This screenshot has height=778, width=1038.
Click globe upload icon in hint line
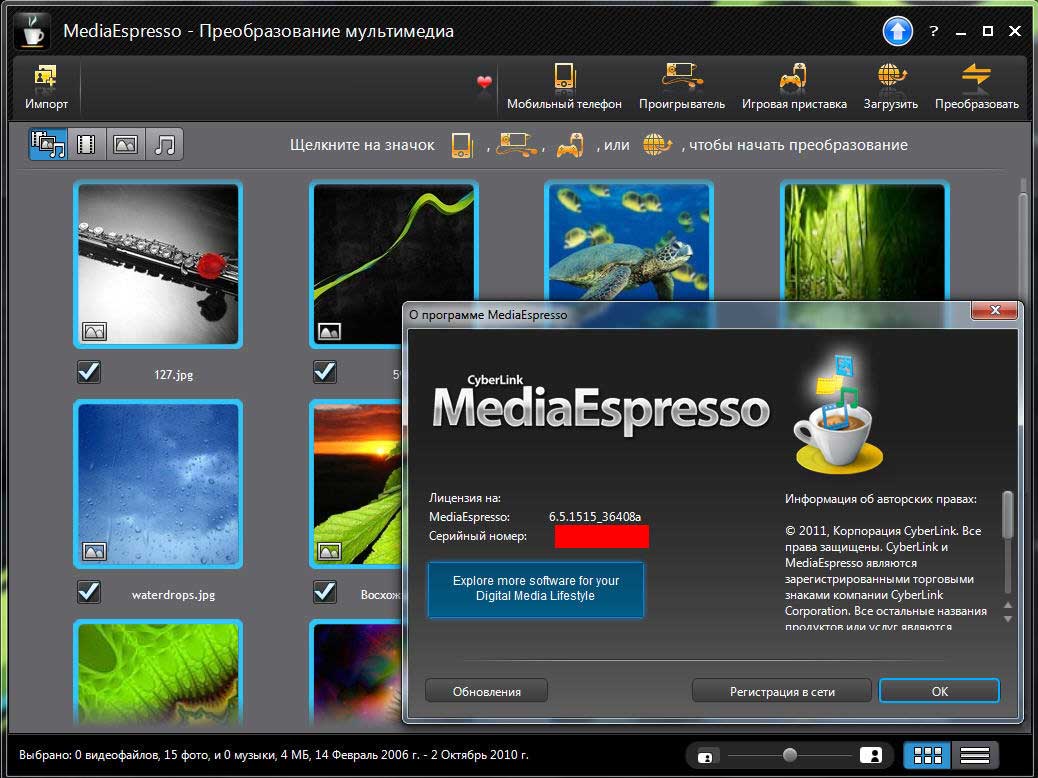657,144
